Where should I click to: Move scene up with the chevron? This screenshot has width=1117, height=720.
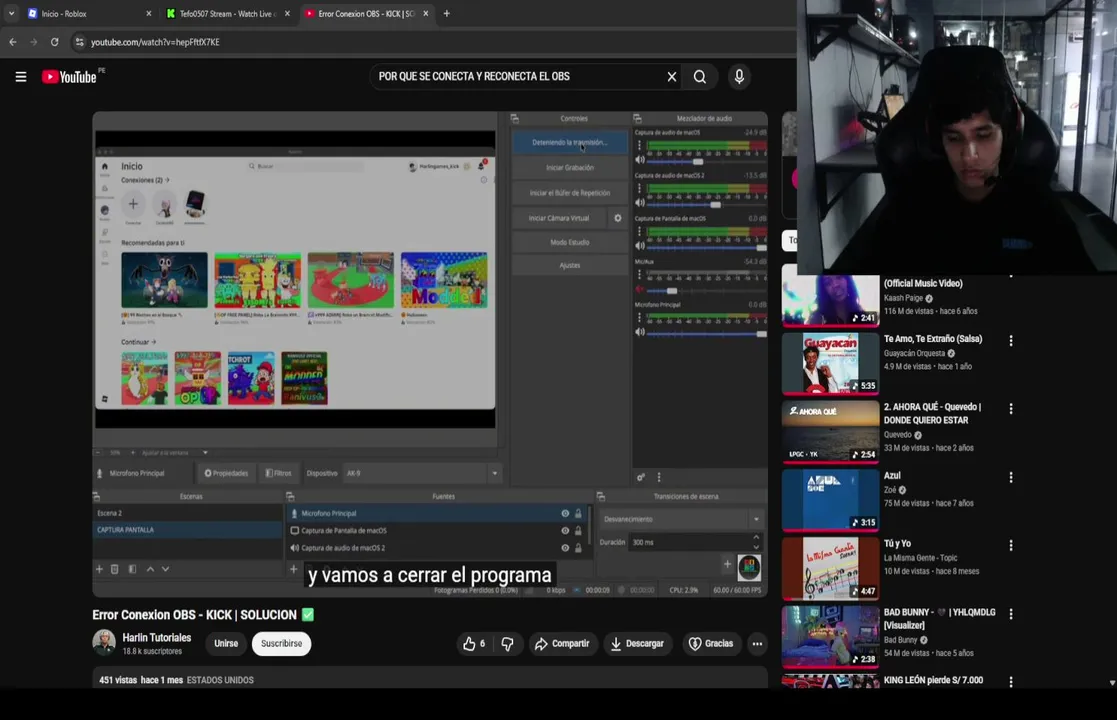tap(150, 569)
